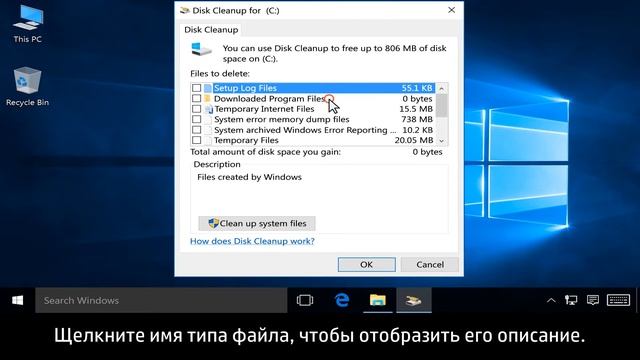Open the Windows Start button
Screen dimensions: 640x360
click(x=18, y=300)
